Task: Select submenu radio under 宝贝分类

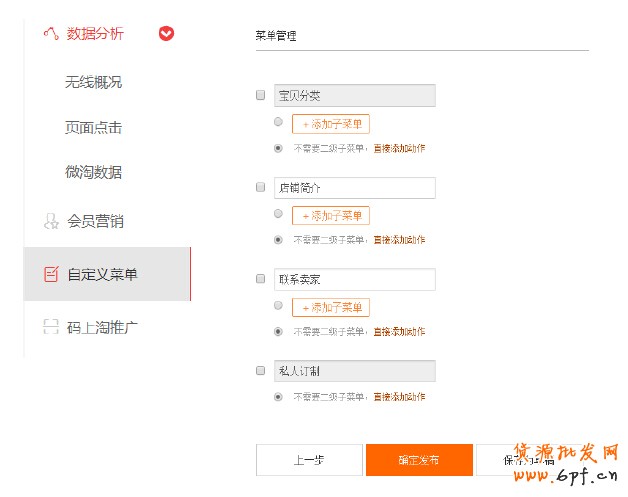Action: coord(278,122)
